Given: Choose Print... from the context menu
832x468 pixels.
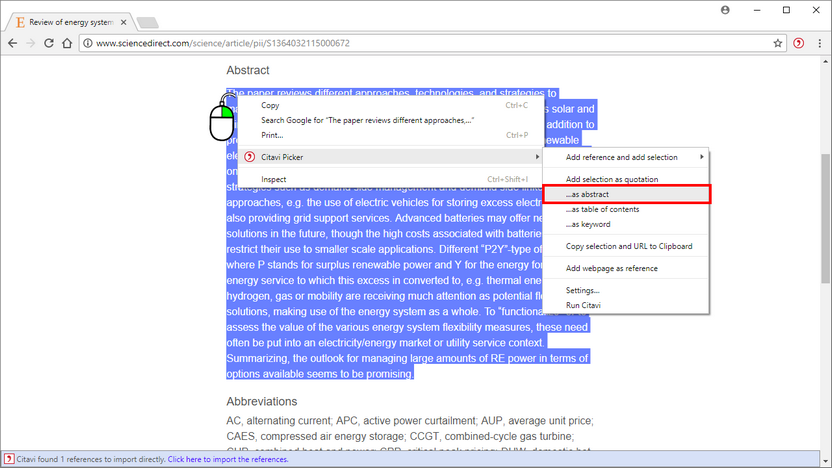Looking at the screenshot, I should click(390, 135).
